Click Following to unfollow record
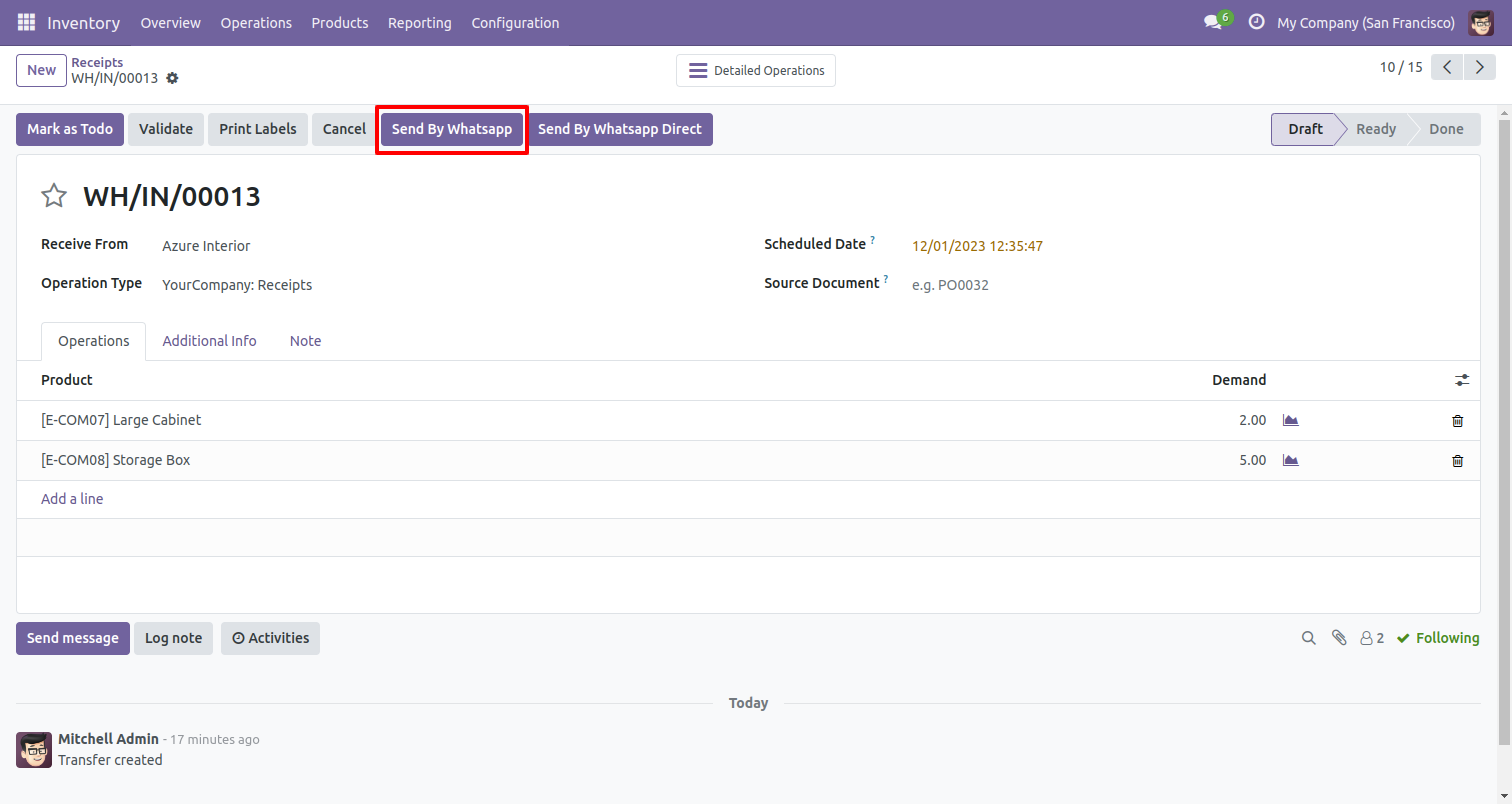 click(x=1438, y=638)
